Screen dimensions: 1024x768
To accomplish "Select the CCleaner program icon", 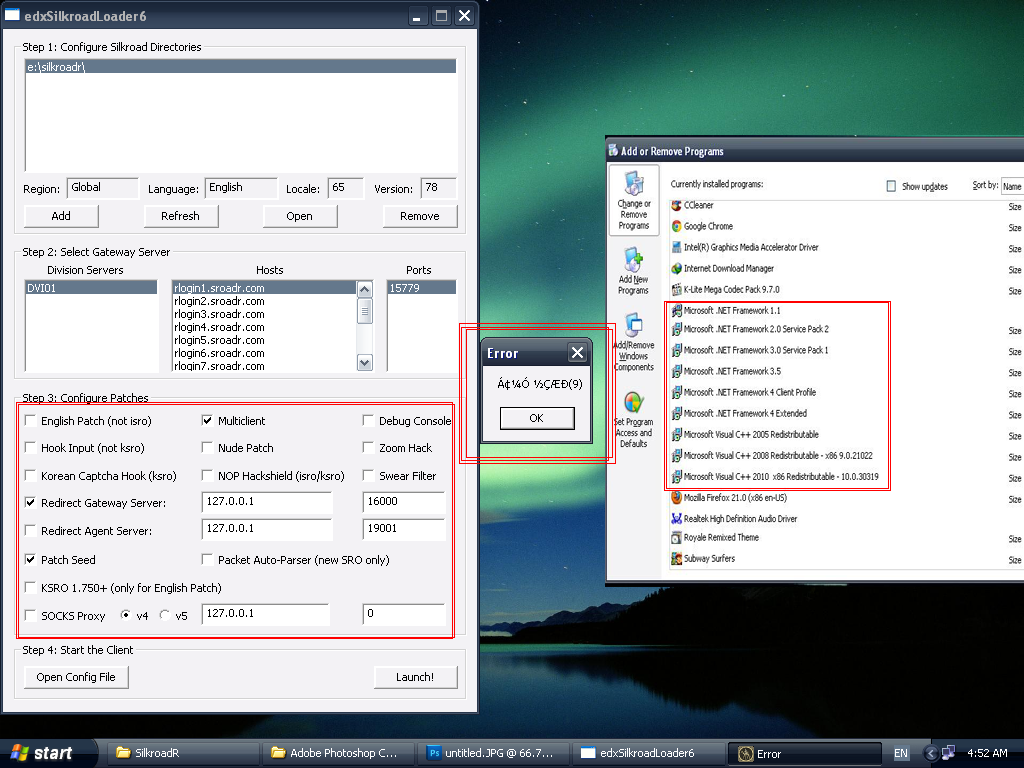I will (x=677, y=205).
